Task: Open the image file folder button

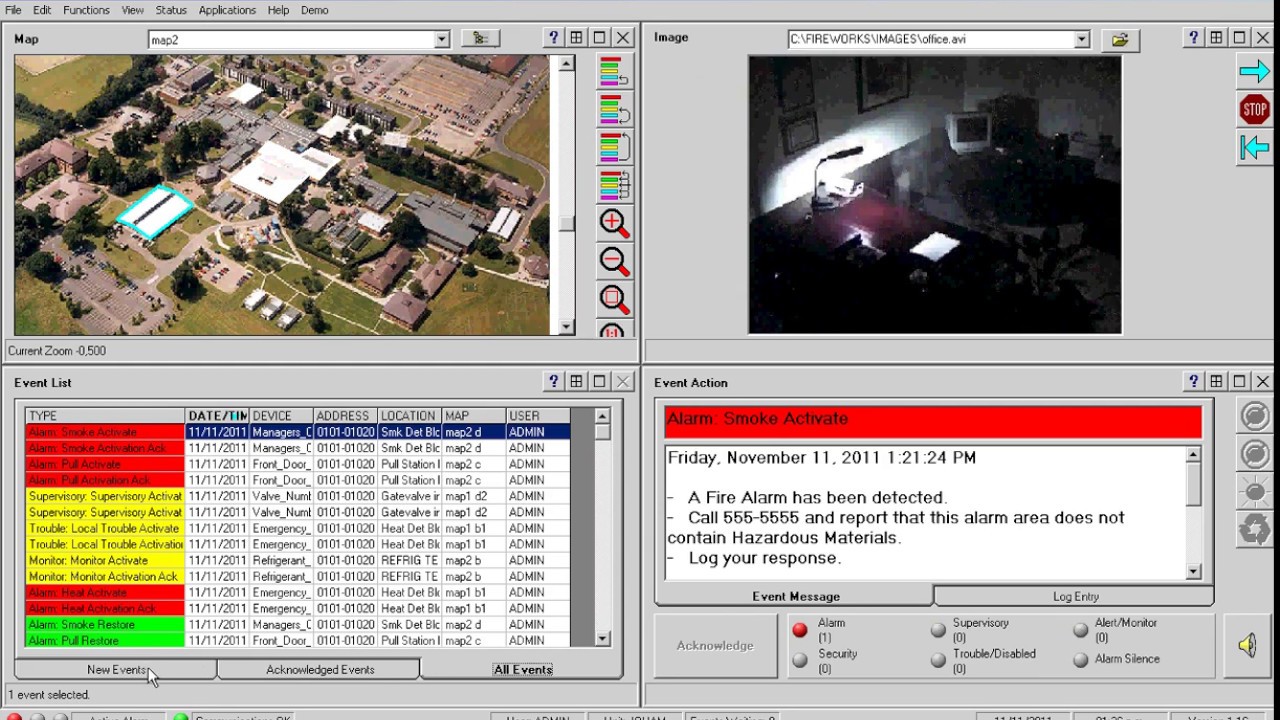Action: 1120,39
